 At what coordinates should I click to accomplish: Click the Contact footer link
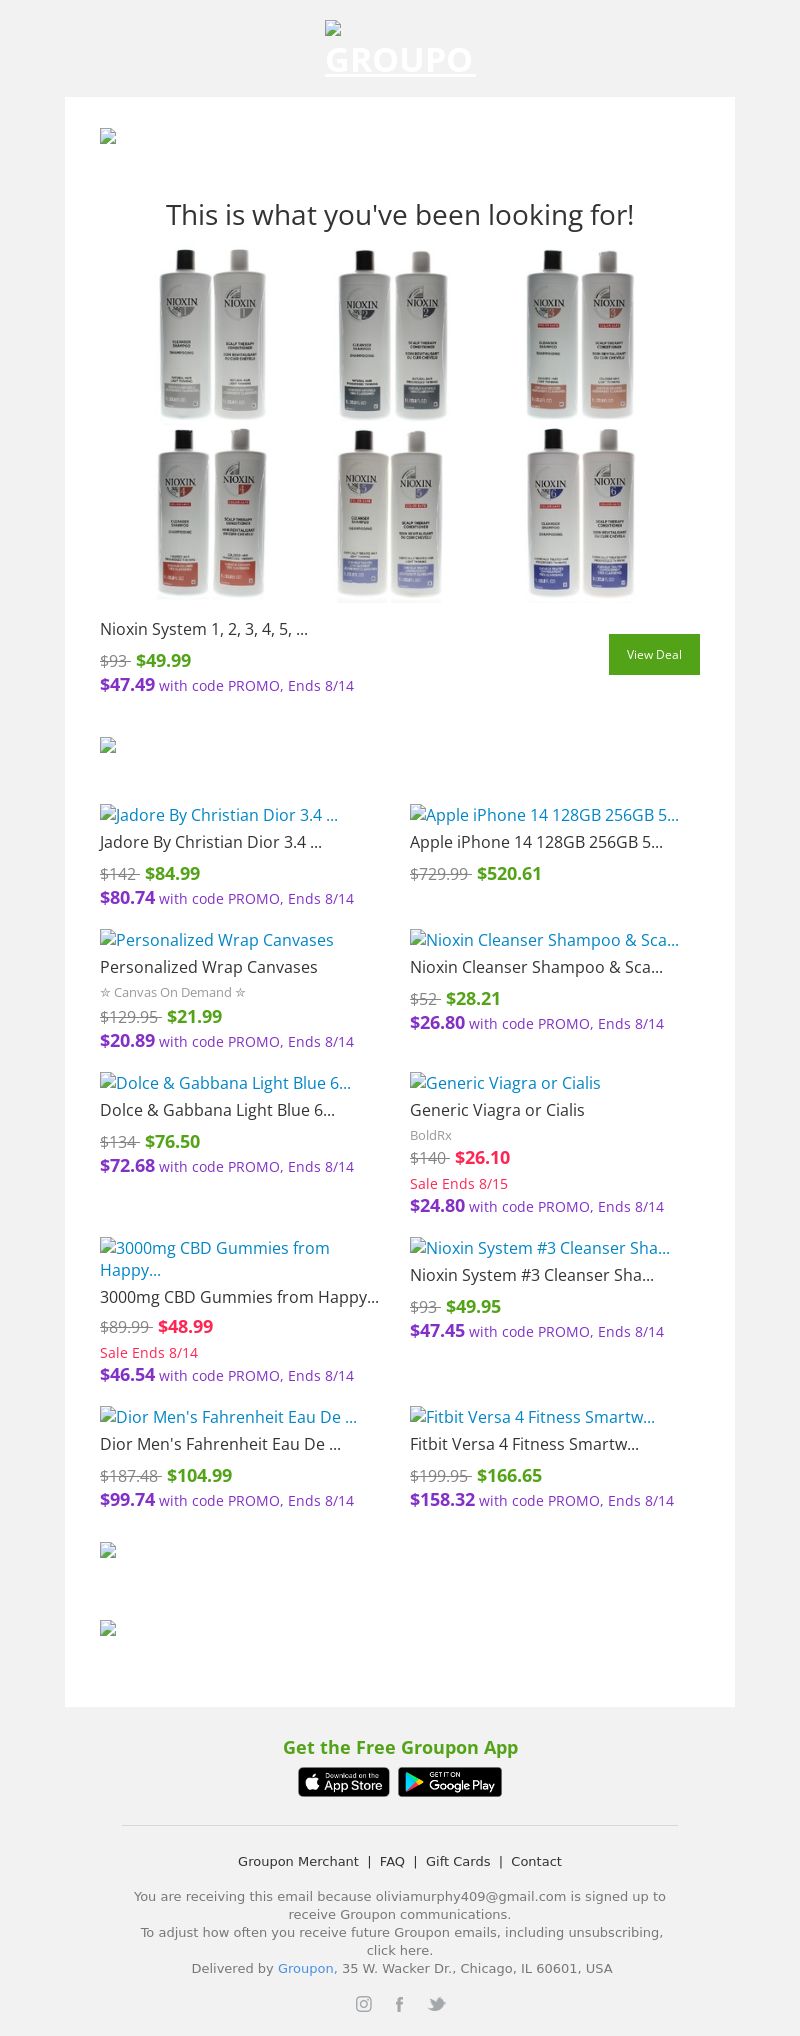pyautogui.click(x=536, y=1861)
